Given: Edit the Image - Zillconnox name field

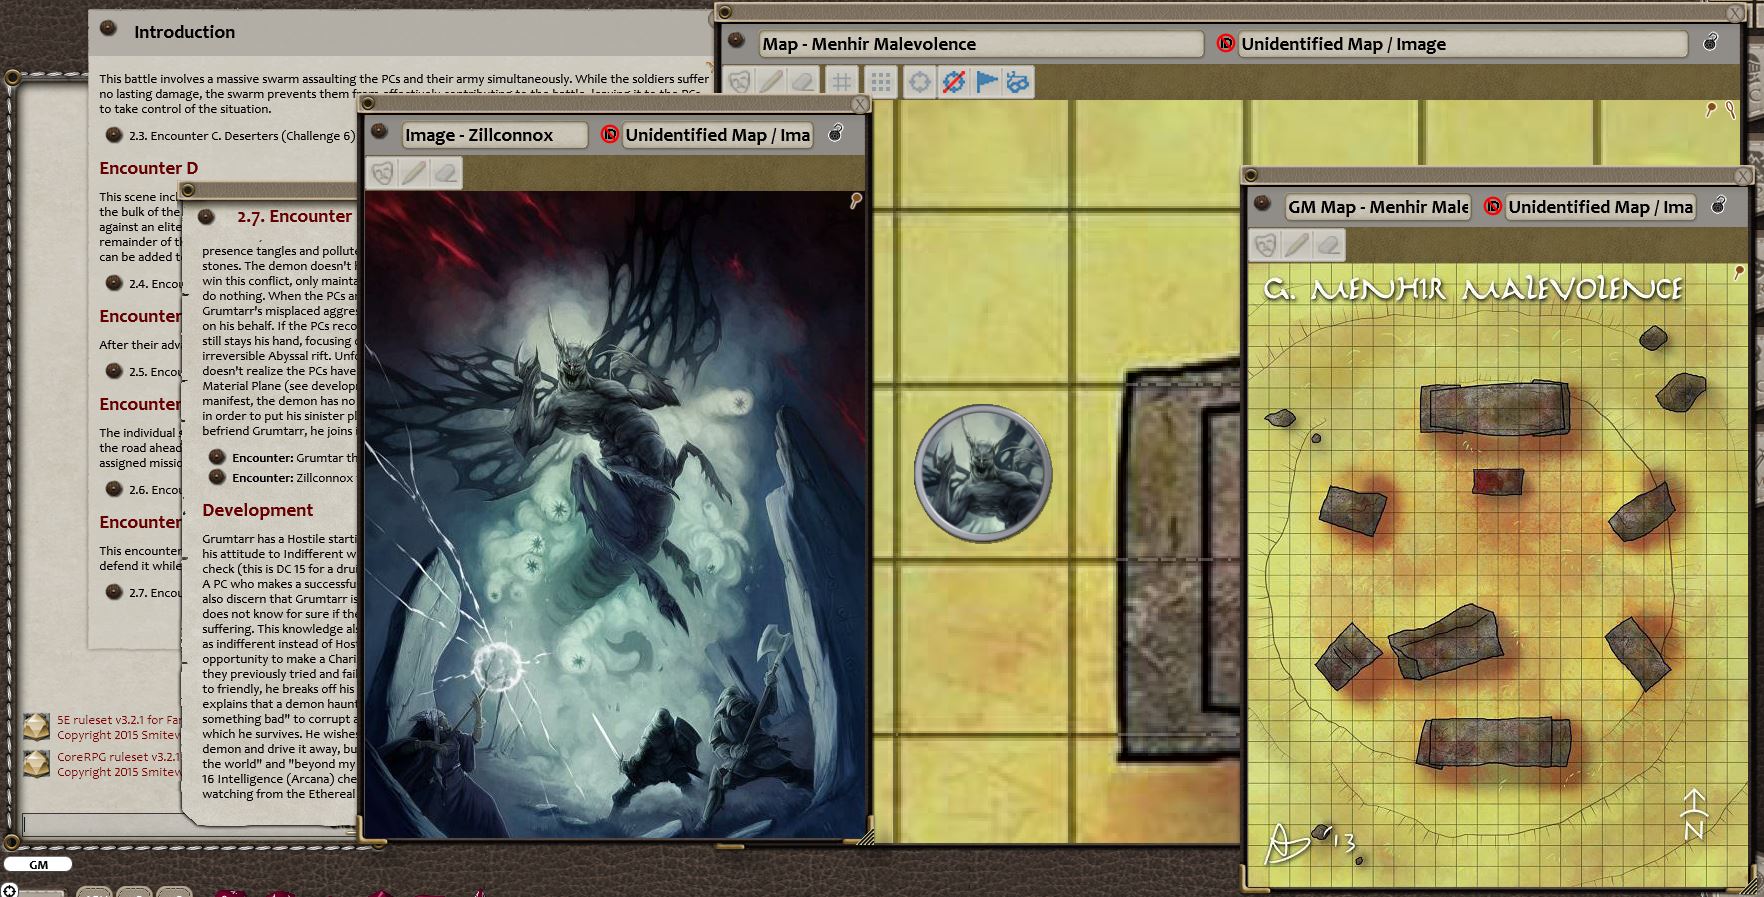Looking at the screenshot, I should [x=494, y=135].
